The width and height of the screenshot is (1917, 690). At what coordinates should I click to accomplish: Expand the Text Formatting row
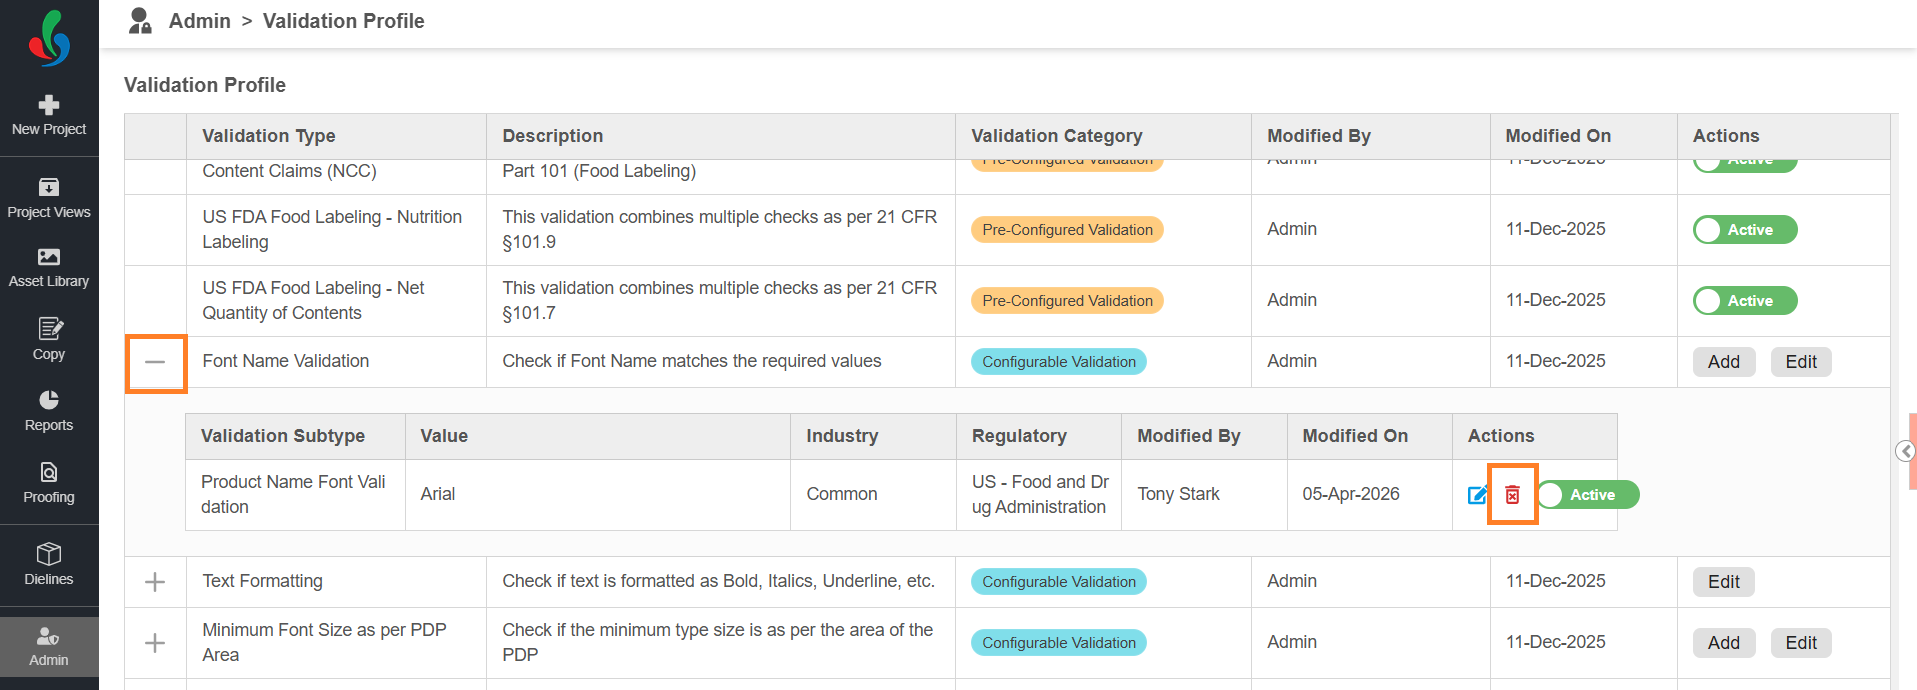pos(155,582)
